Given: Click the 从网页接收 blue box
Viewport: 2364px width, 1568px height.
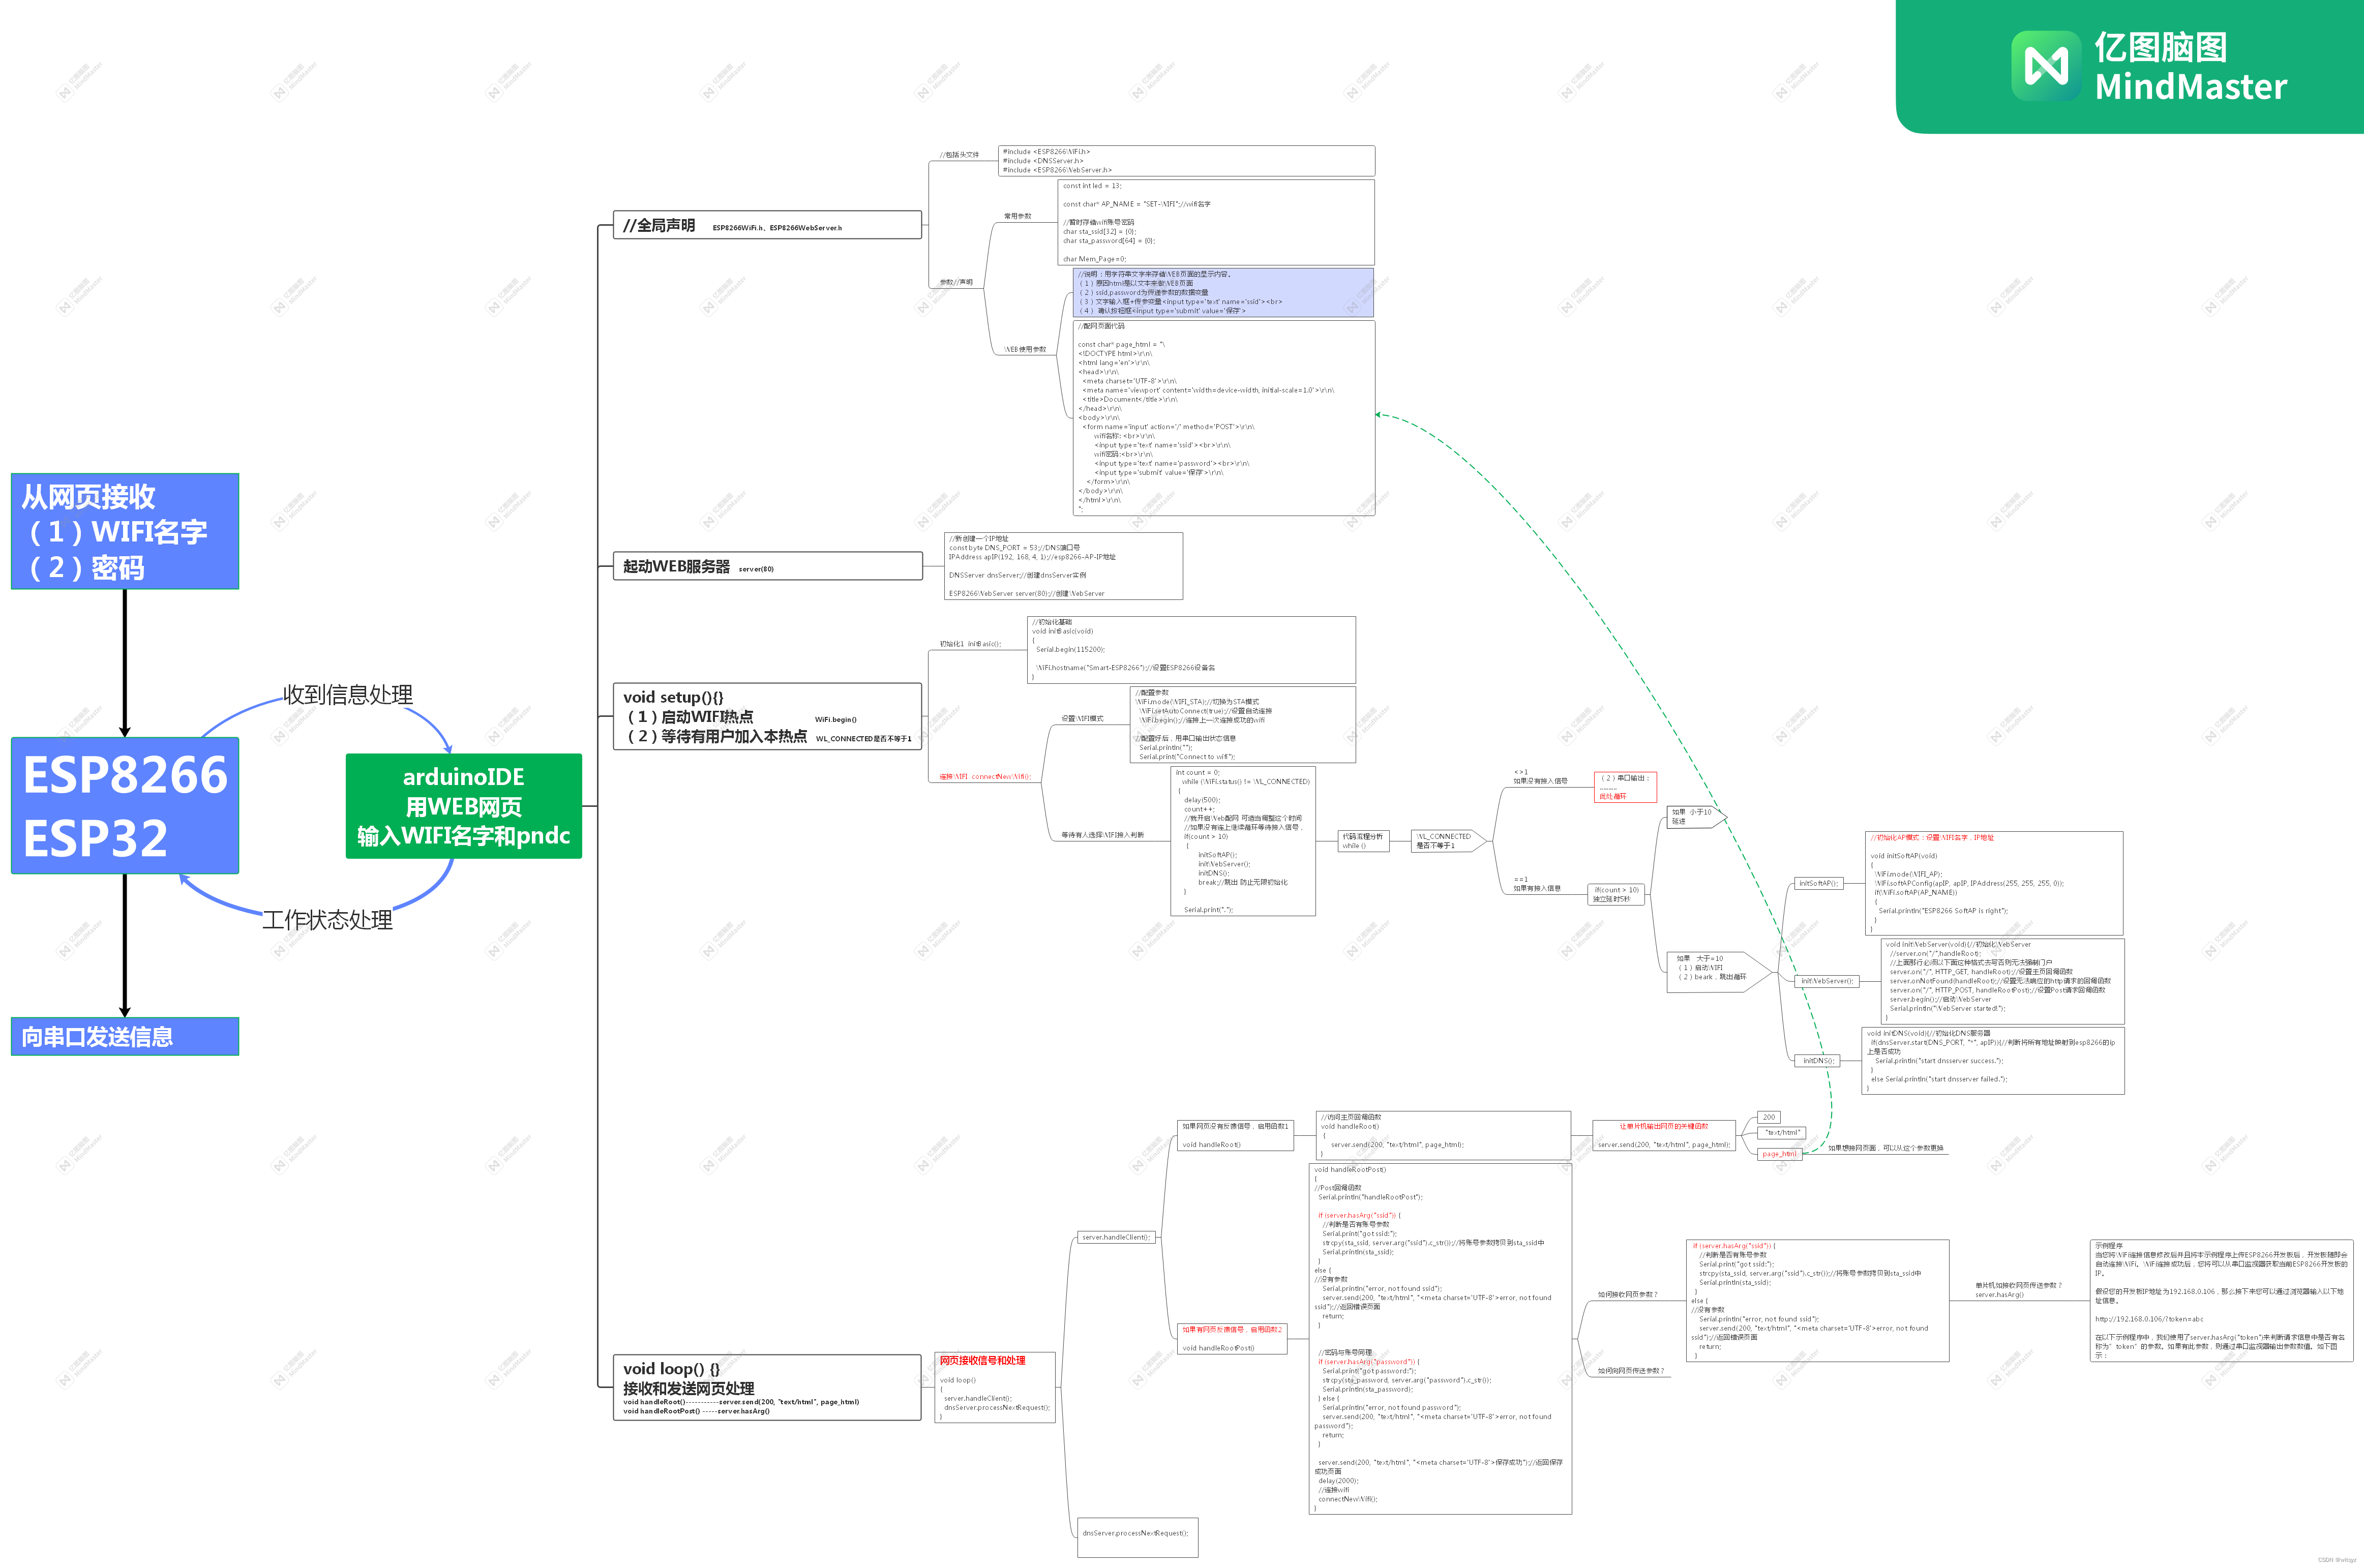Looking at the screenshot, I should point(125,531).
